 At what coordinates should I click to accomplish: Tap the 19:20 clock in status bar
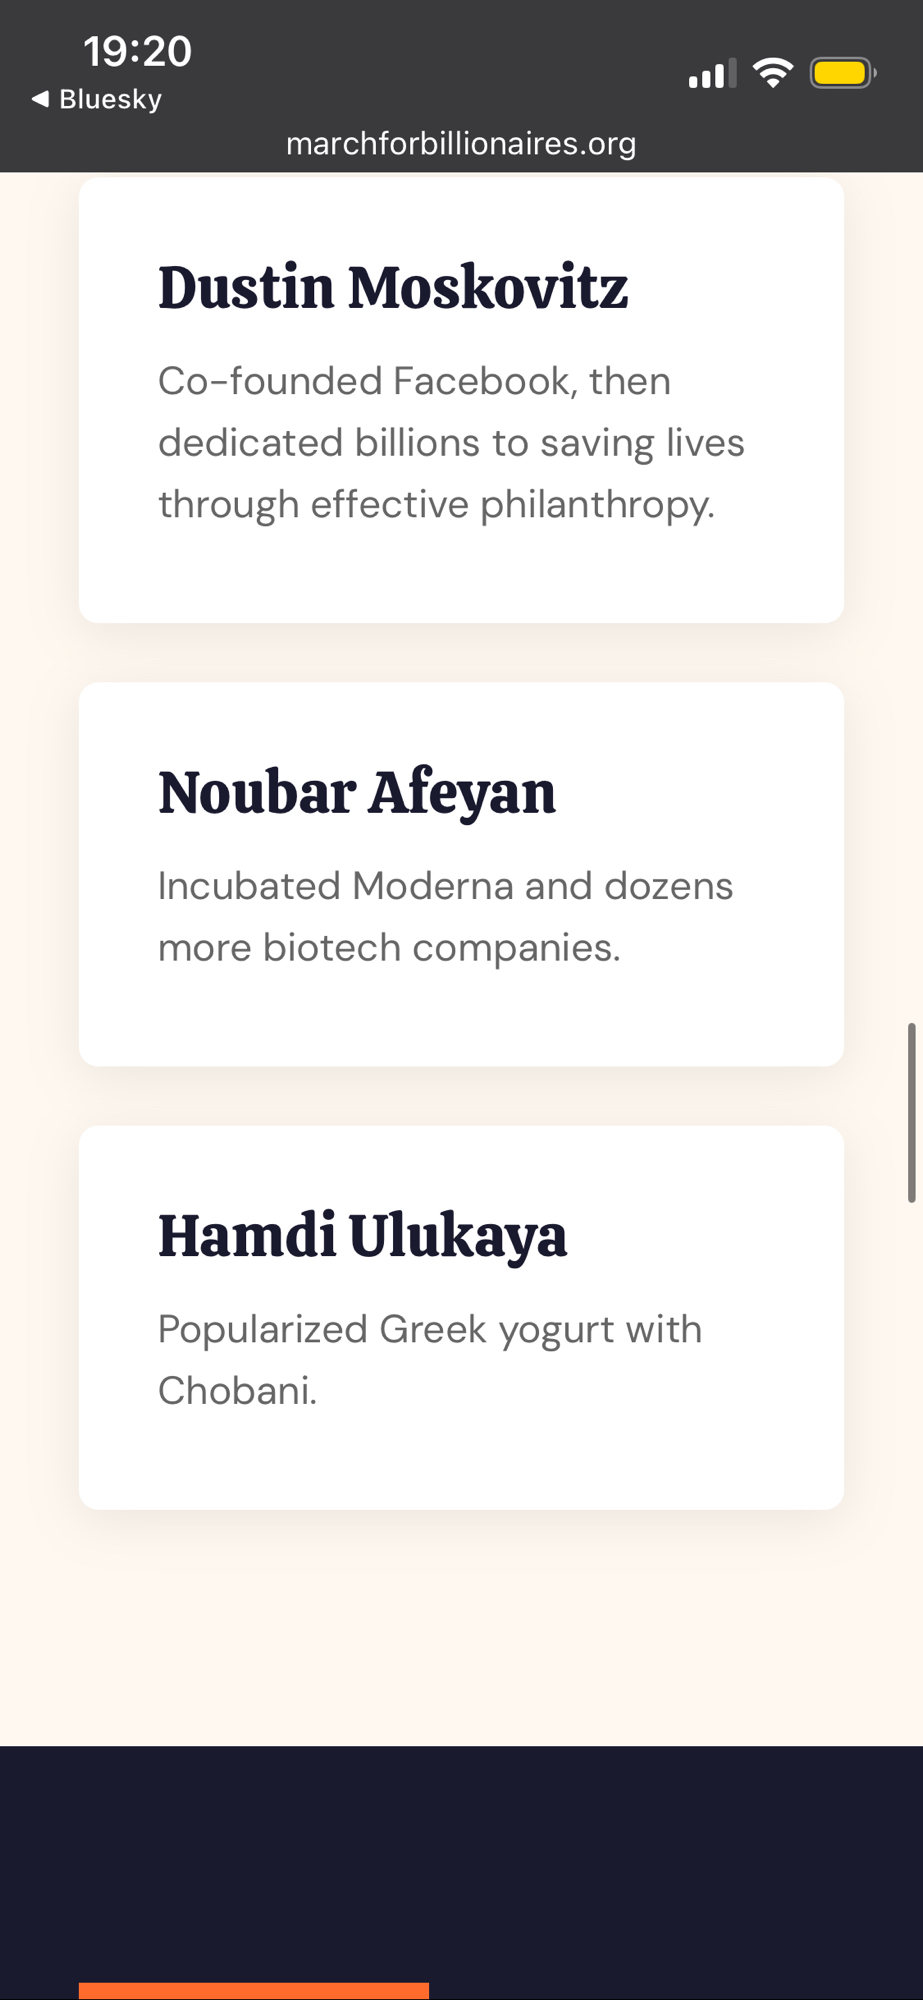click(137, 51)
